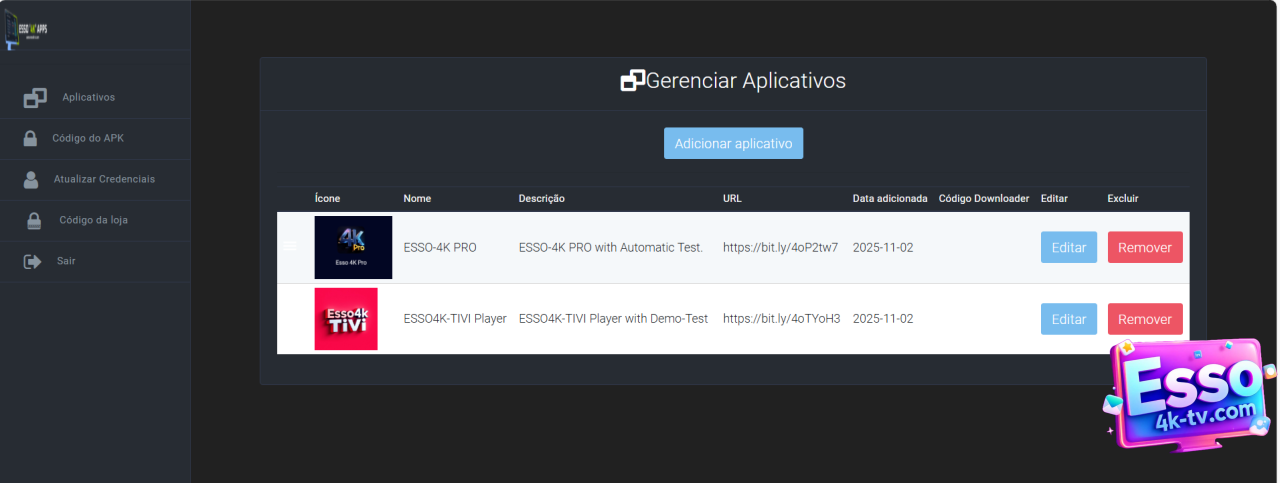Edit the ESSO-4K PRO application
1280x483 pixels.
pos(1068,248)
